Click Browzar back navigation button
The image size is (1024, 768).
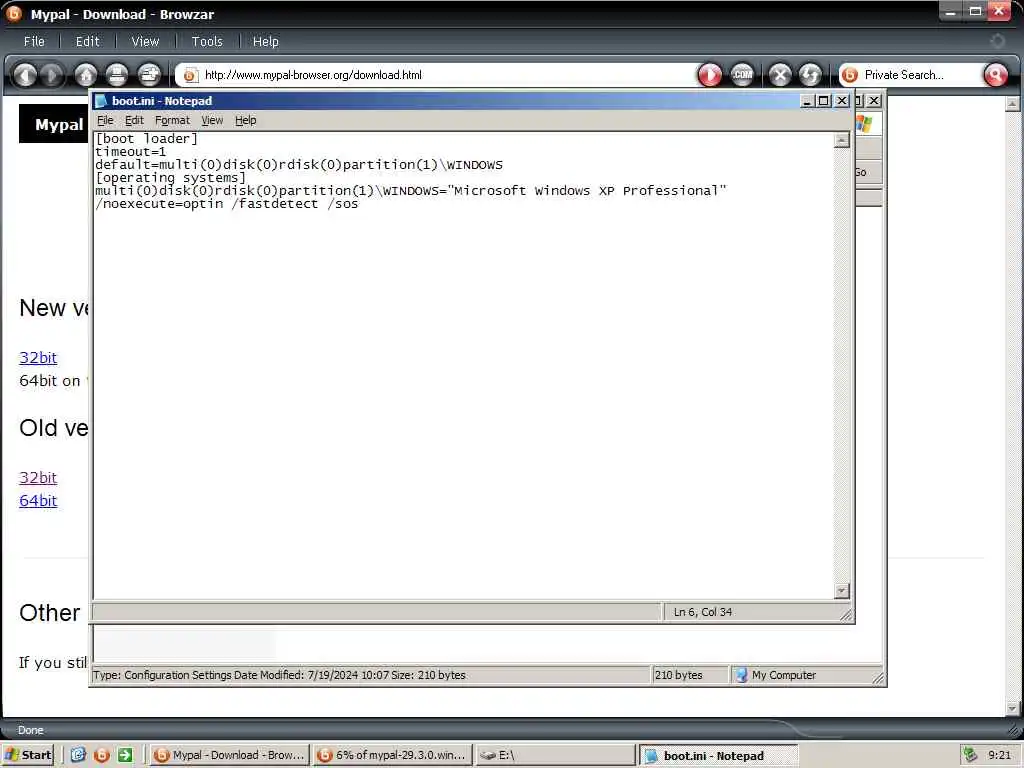pyautogui.click(x=25, y=75)
